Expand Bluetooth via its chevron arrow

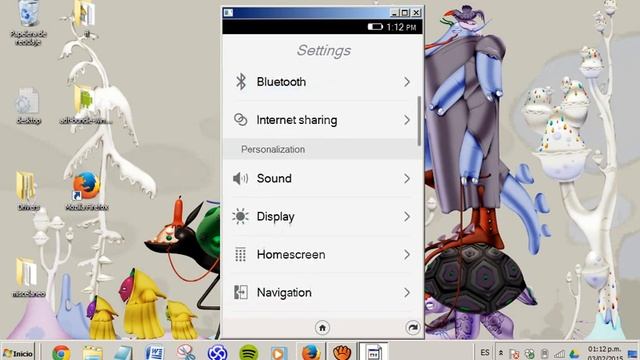pyautogui.click(x=407, y=82)
